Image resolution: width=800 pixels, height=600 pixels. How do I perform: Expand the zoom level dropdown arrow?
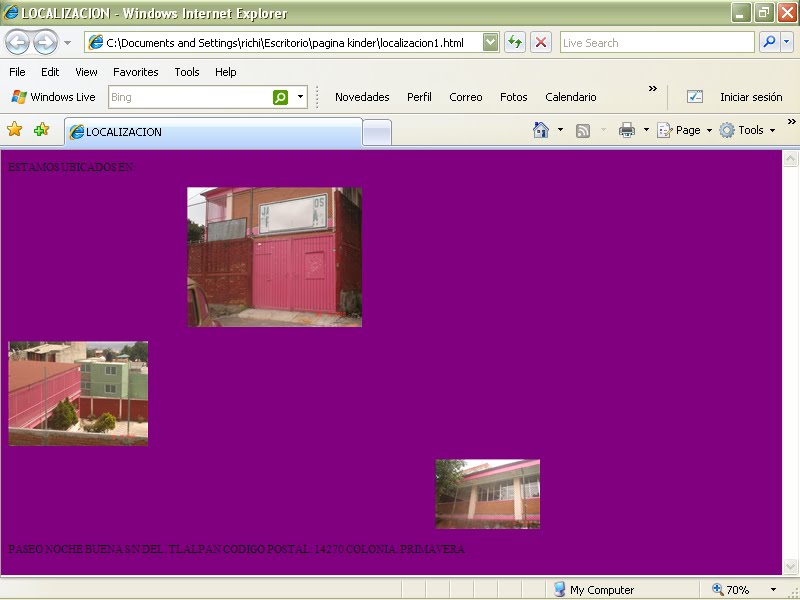[x=773, y=590]
